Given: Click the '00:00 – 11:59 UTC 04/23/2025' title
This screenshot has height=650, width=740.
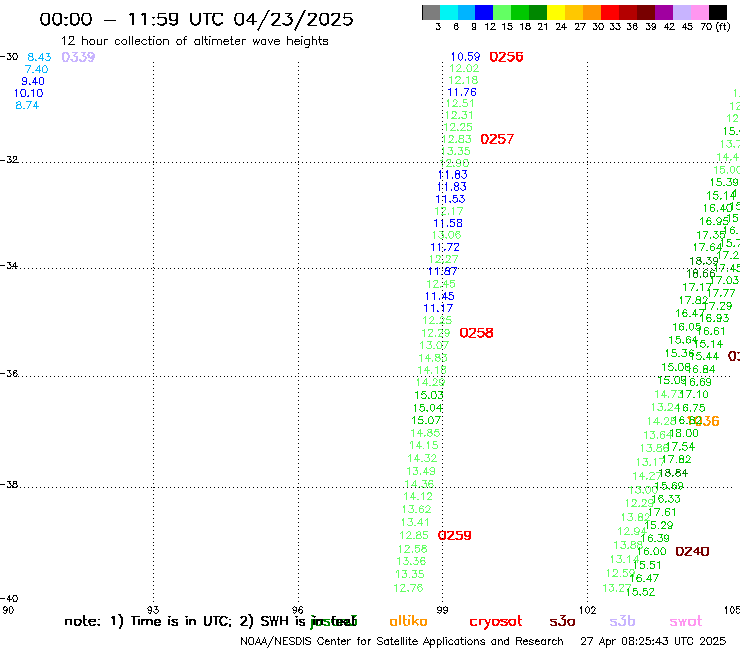Looking at the screenshot, I should point(196,19).
